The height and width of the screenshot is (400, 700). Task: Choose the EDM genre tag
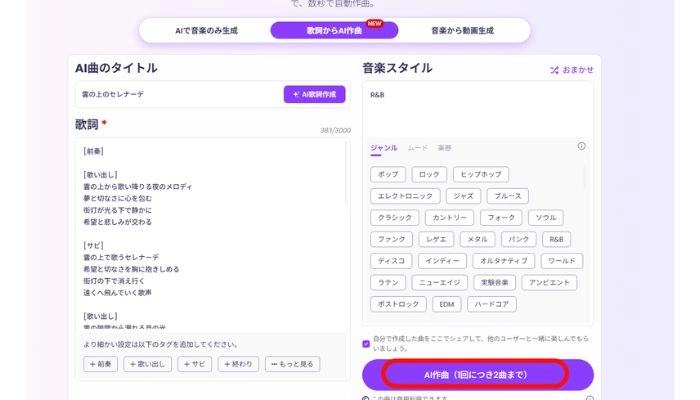[447, 304]
